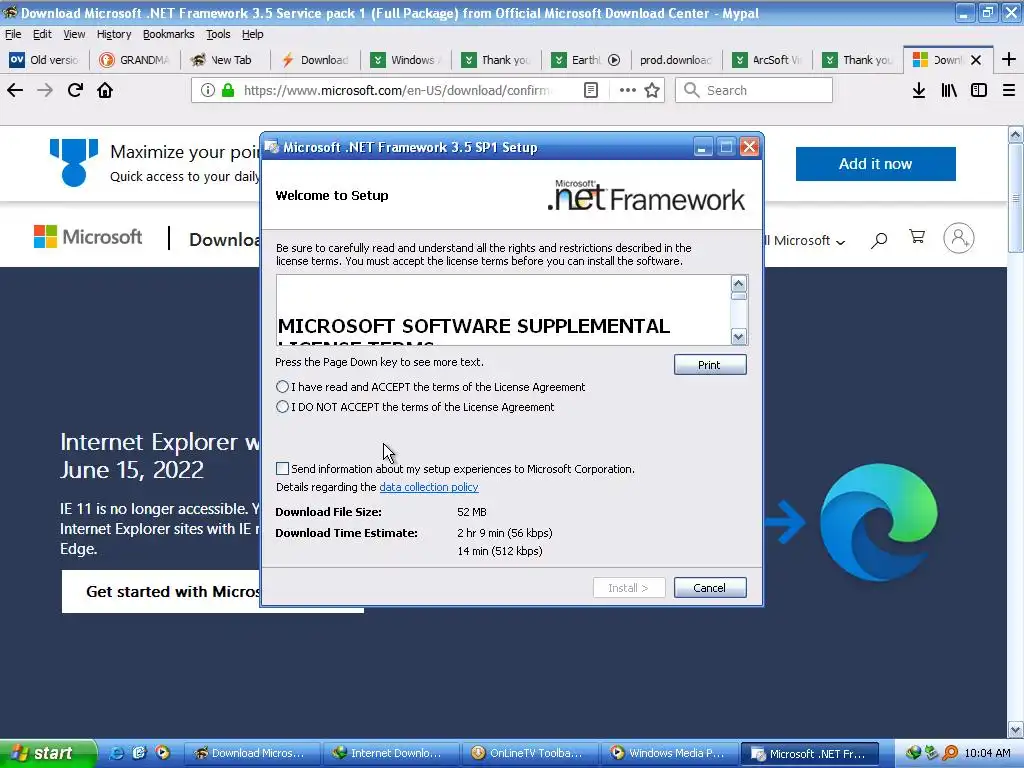Open the data collection policy link

tap(428, 487)
